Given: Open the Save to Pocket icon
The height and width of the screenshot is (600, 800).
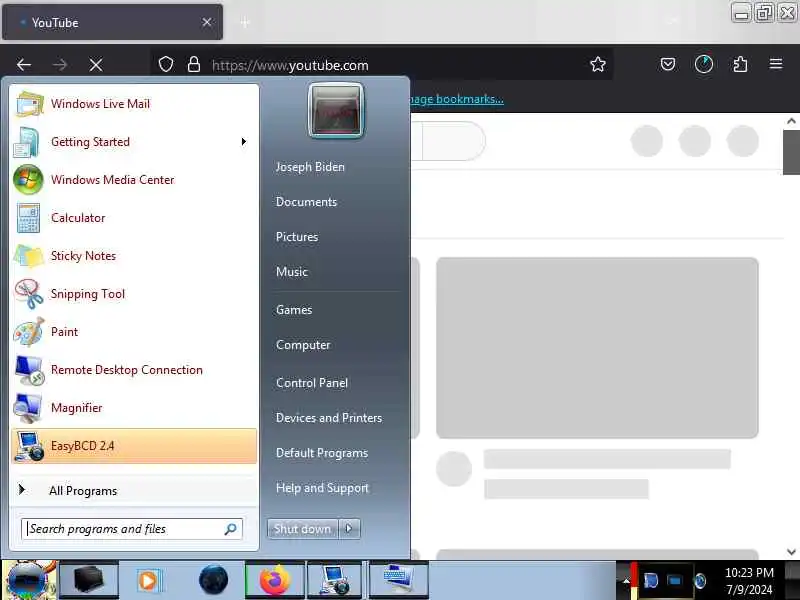Looking at the screenshot, I should click(668, 64).
